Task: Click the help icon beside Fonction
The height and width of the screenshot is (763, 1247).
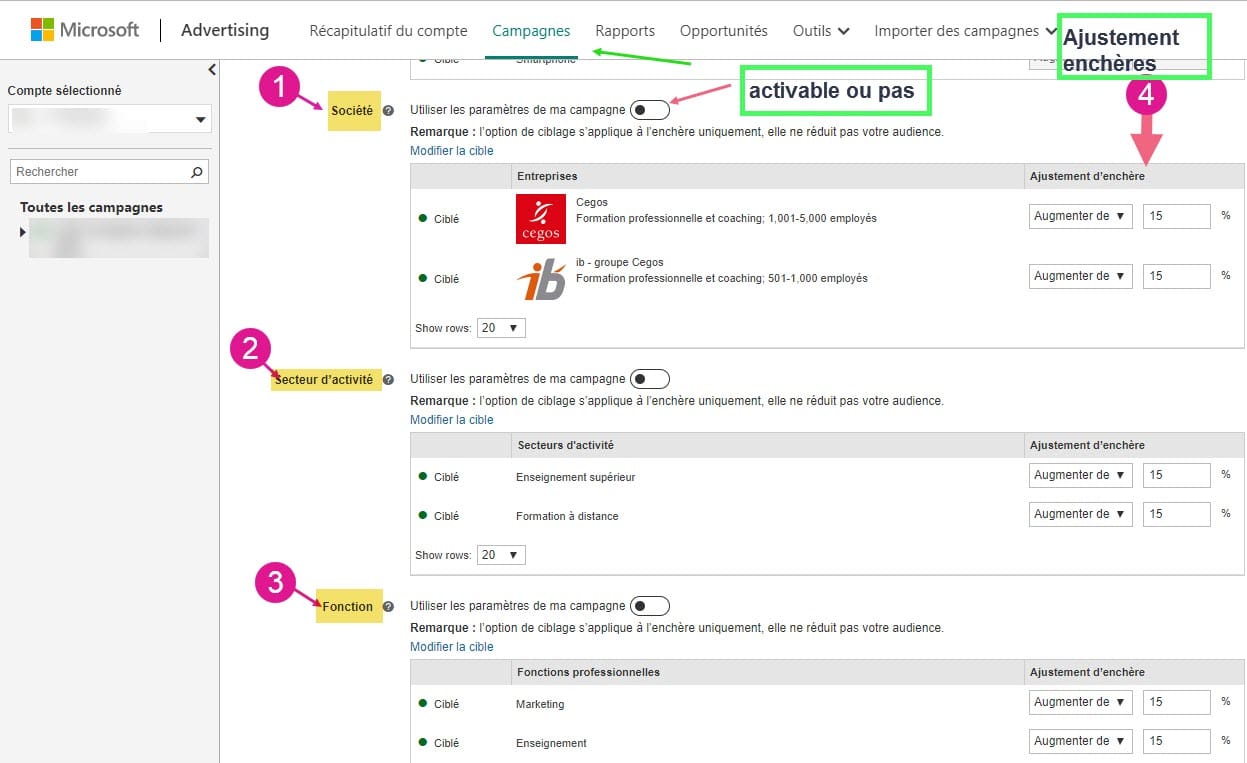Action: (389, 606)
